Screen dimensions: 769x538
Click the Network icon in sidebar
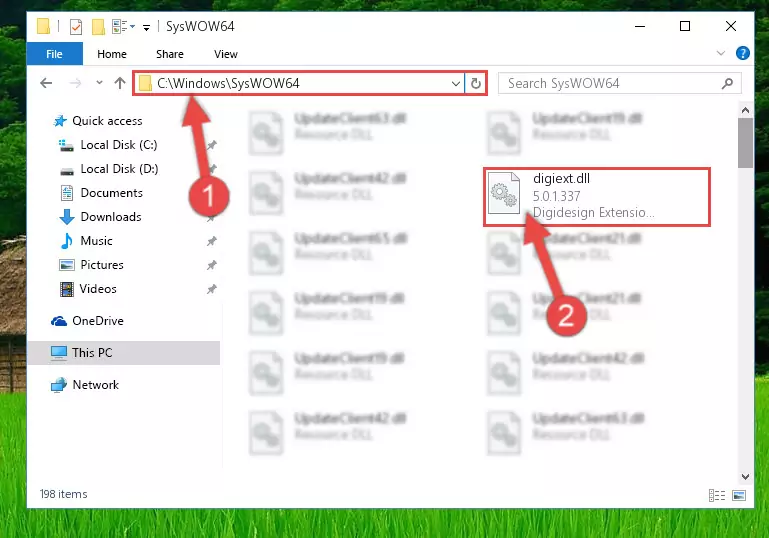[59, 385]
